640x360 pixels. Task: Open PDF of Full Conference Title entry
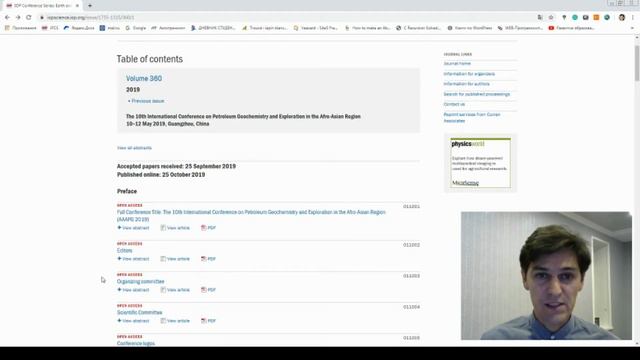(x=208, y=228)
